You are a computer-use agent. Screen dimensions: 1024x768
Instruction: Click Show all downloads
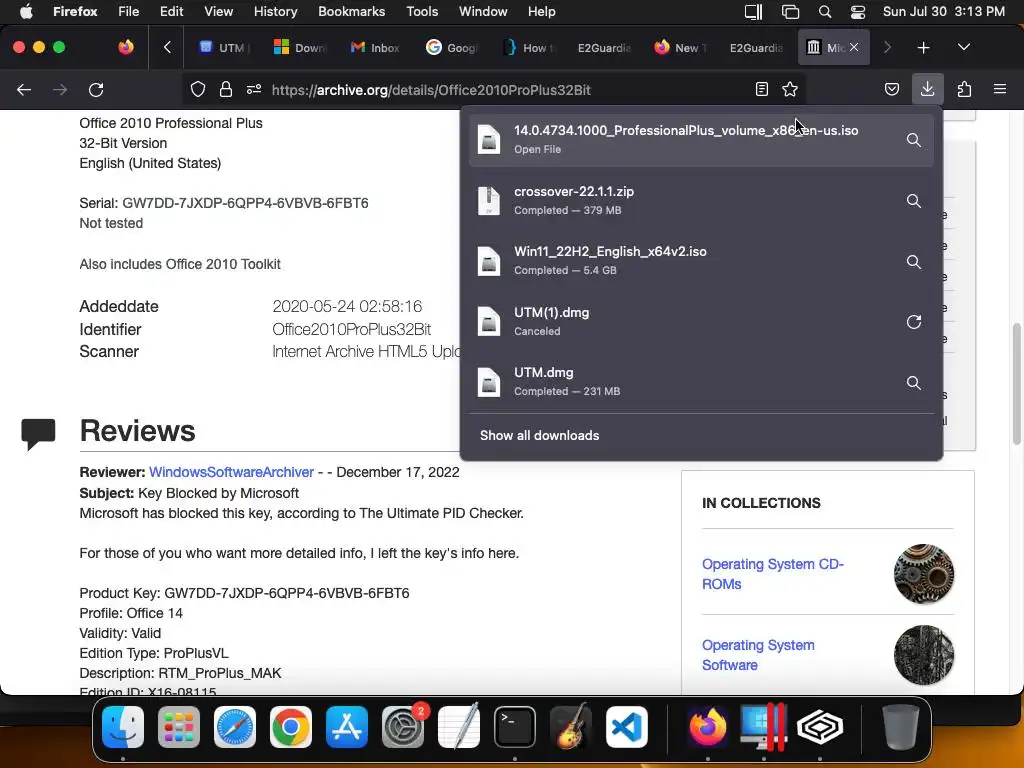(x=539, y=436)
